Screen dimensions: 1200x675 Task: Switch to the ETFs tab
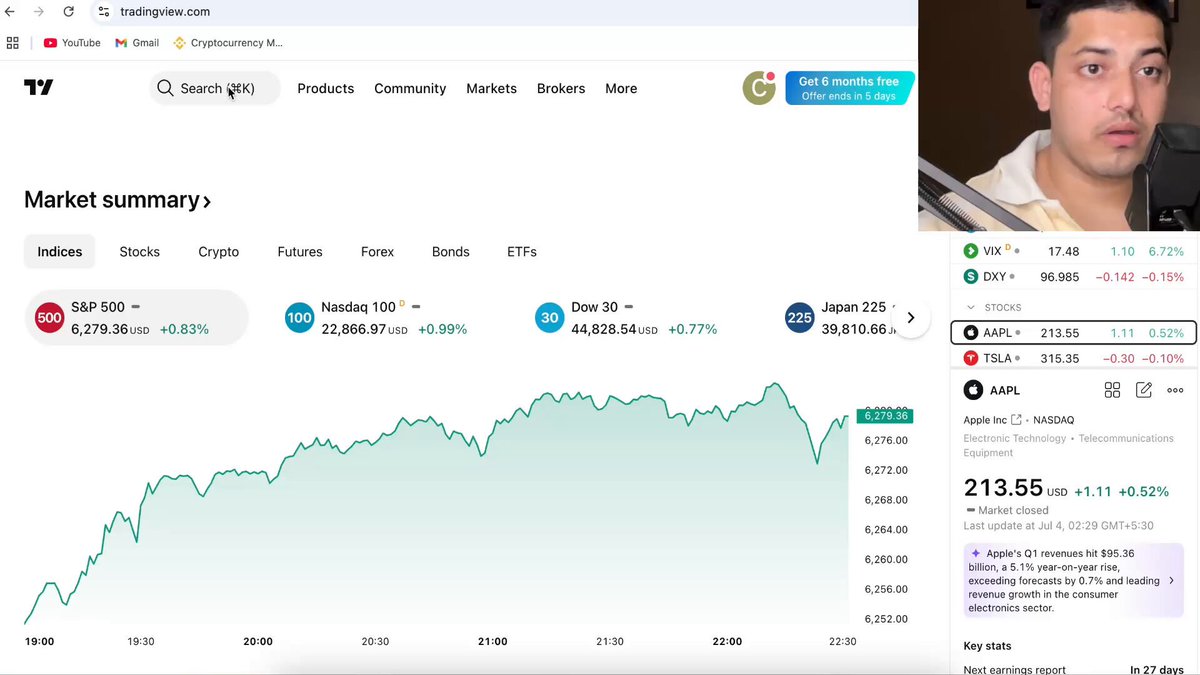point(522,252)
